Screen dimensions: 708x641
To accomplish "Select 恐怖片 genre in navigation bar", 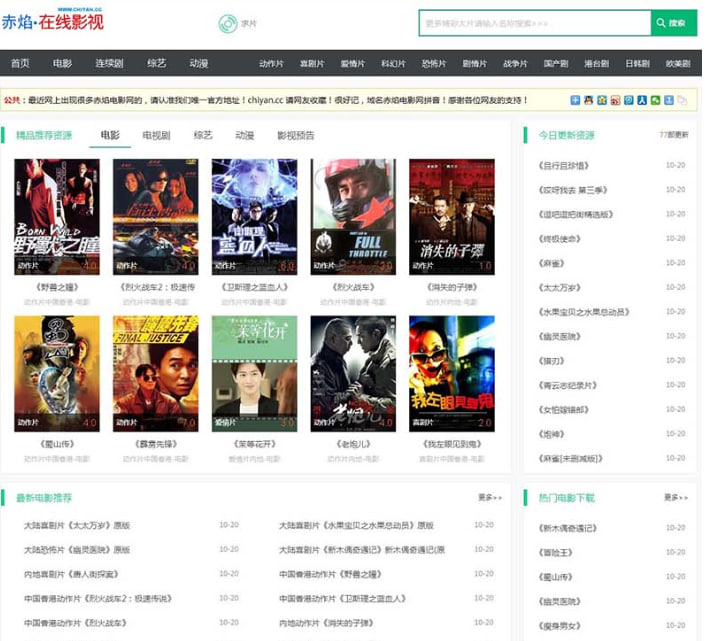I will [434, 64].
